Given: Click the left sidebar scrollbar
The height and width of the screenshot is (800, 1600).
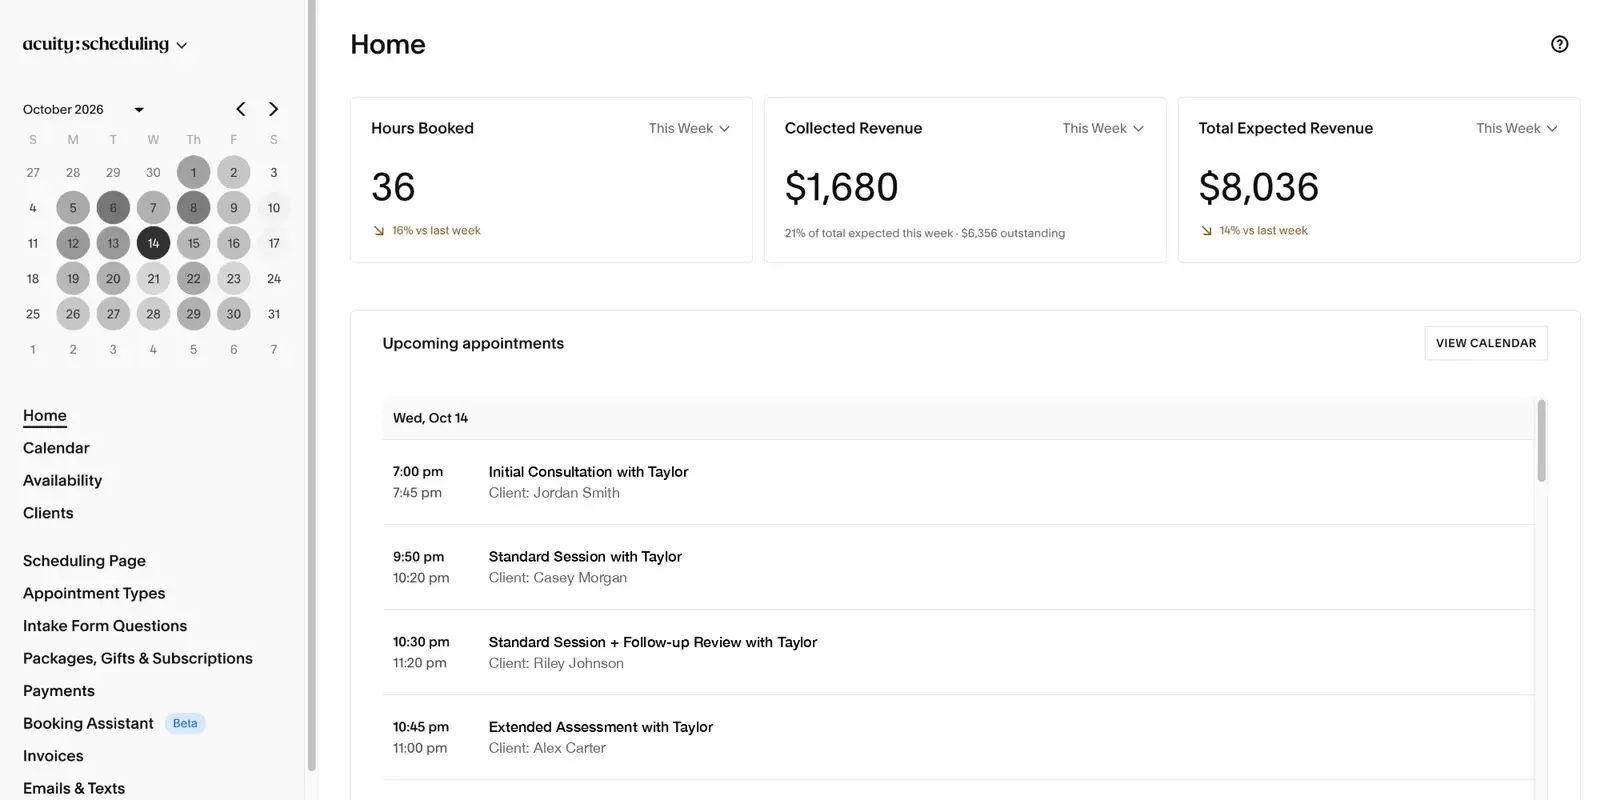Looking at the screenshot, I should click(x=311, y=385).
